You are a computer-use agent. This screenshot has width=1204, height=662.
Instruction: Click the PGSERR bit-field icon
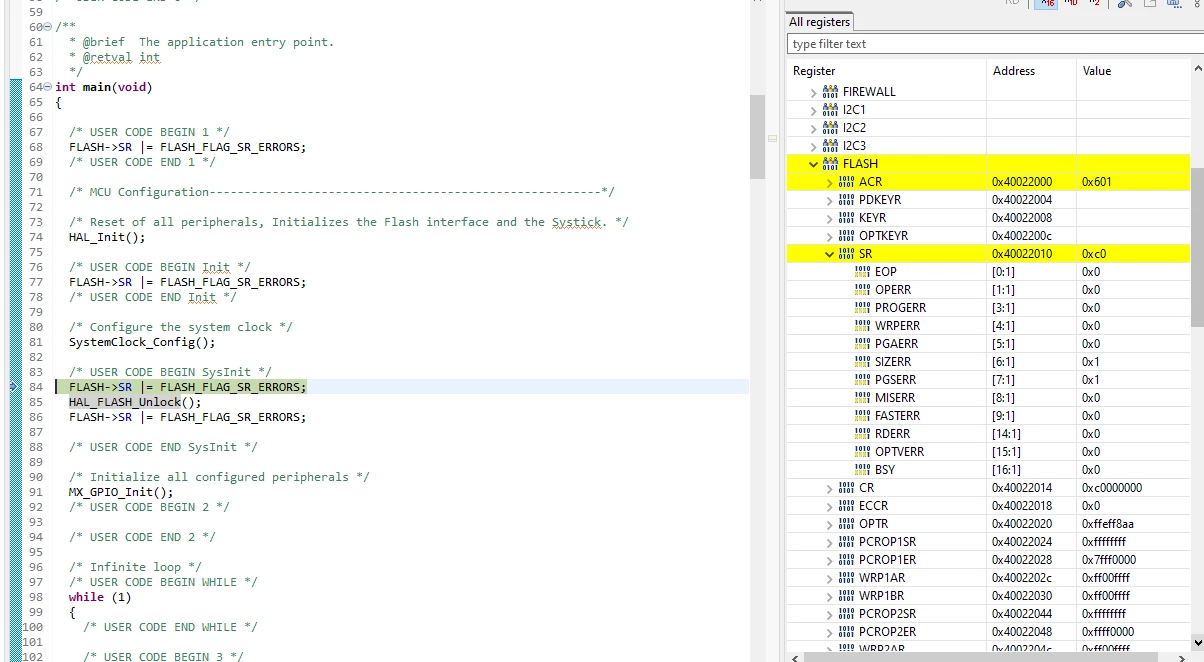point(863,380)
